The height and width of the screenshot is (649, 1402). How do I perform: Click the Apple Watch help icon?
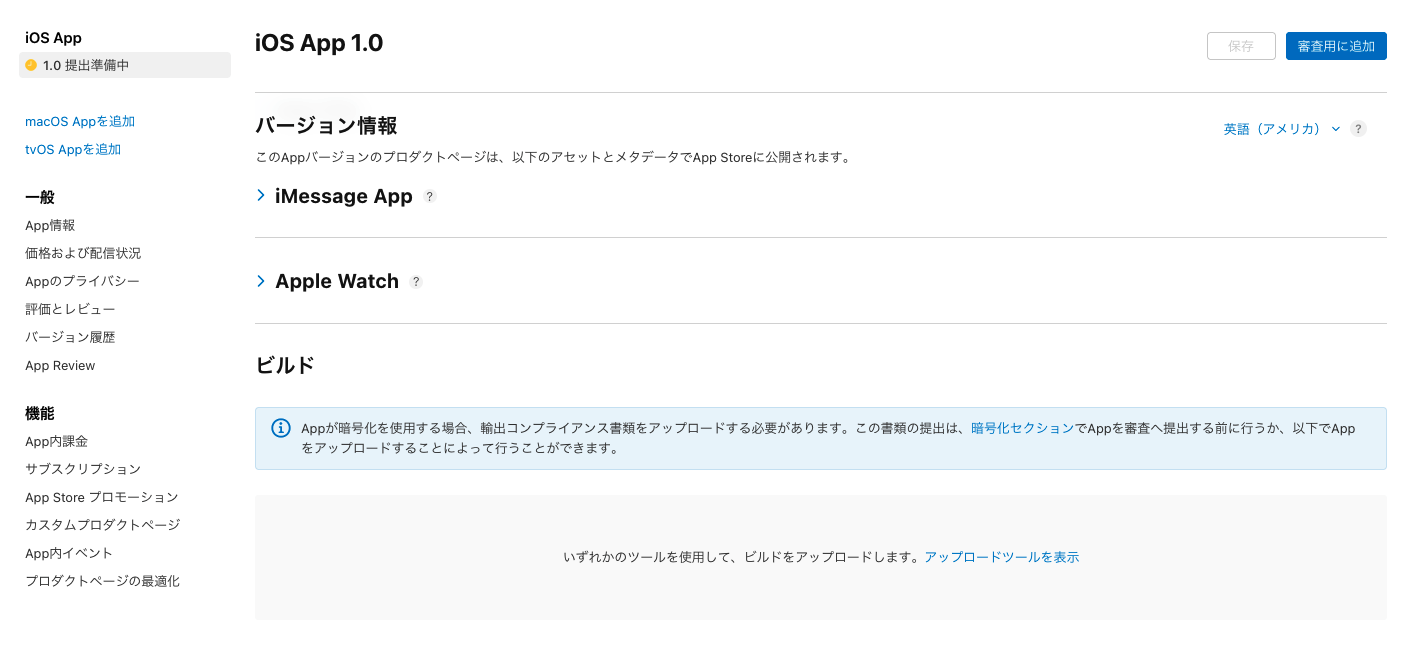[416, 281]
